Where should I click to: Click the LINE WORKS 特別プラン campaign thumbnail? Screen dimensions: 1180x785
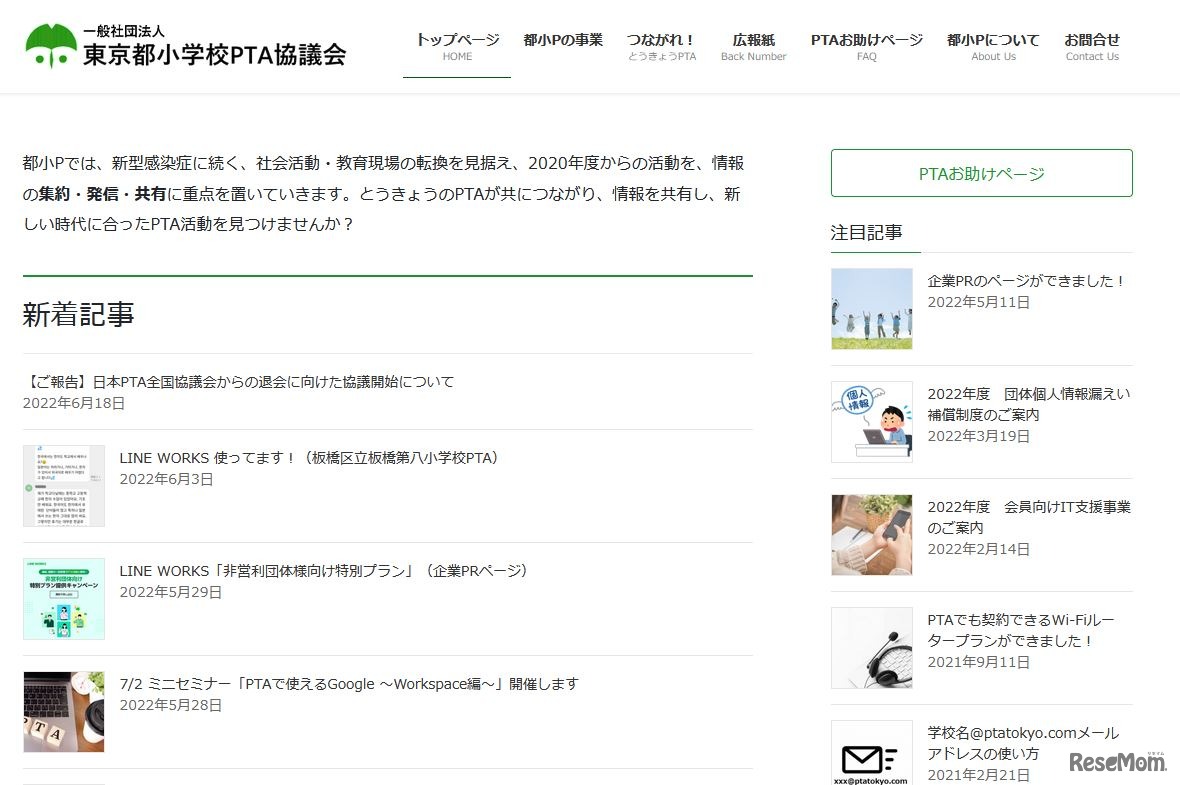(x=64, y=598)
